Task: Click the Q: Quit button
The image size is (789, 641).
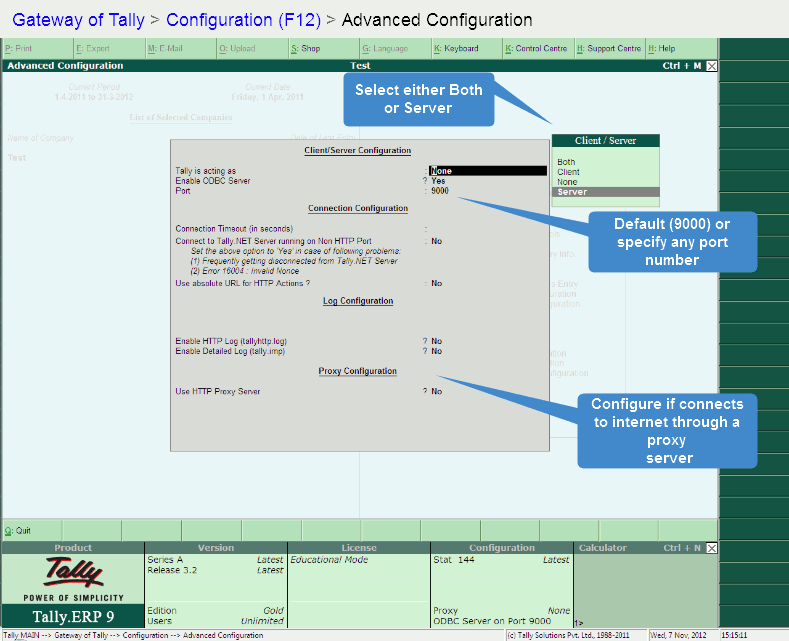Action: tap(32, 530)
